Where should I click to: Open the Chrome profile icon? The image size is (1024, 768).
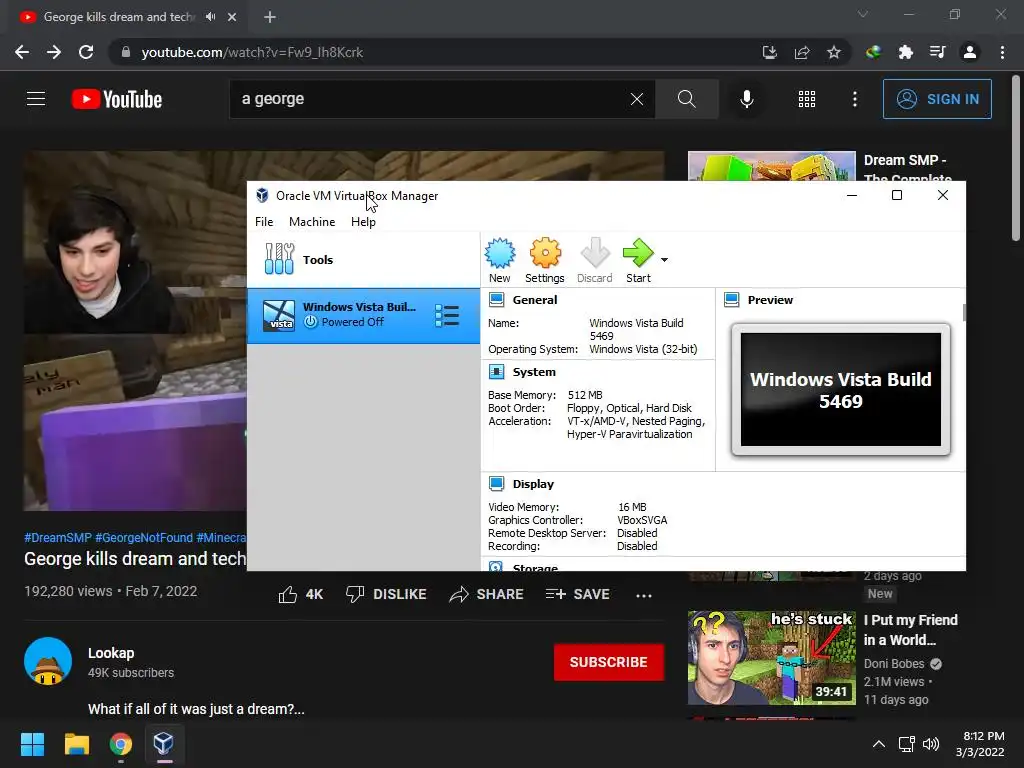point(970,52)
